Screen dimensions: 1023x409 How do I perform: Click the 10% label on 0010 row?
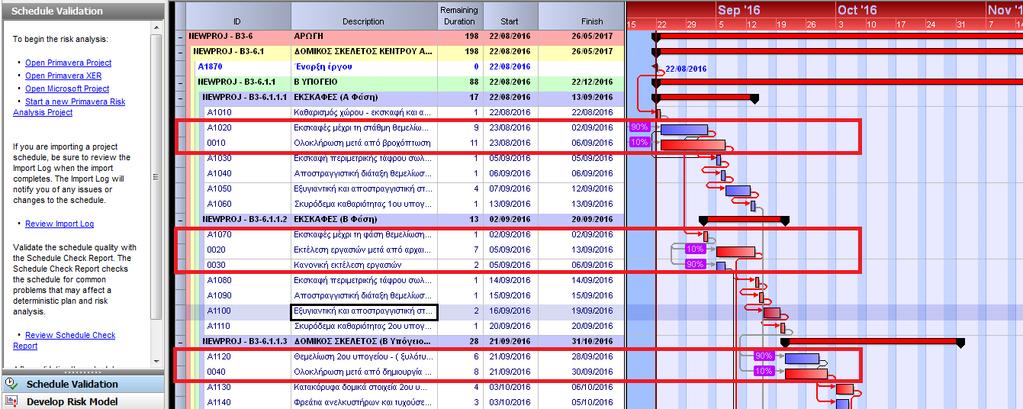pos(640,142)
